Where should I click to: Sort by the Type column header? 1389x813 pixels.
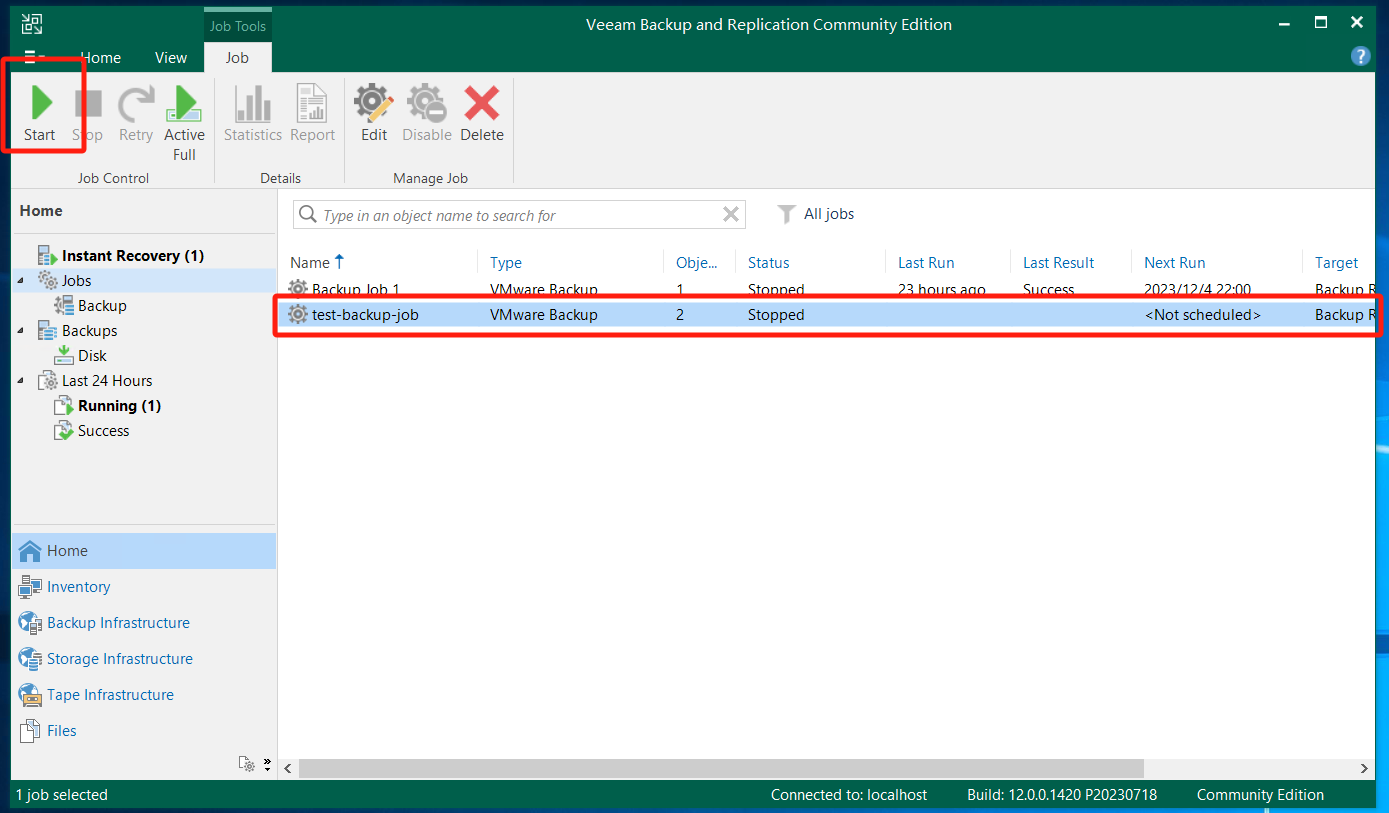506,262
